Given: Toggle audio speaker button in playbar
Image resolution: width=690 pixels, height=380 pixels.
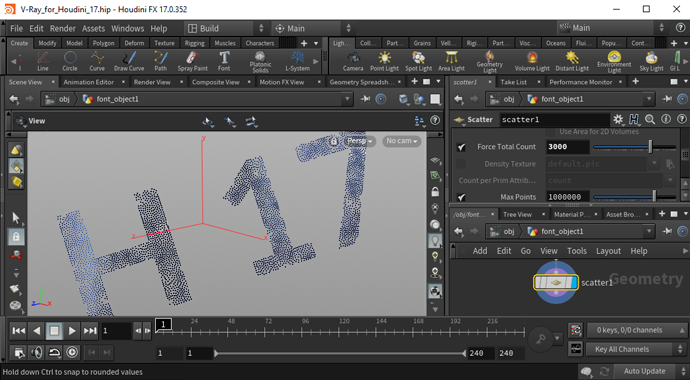Looking at the screenshot, I should click(x=37, y=352).
